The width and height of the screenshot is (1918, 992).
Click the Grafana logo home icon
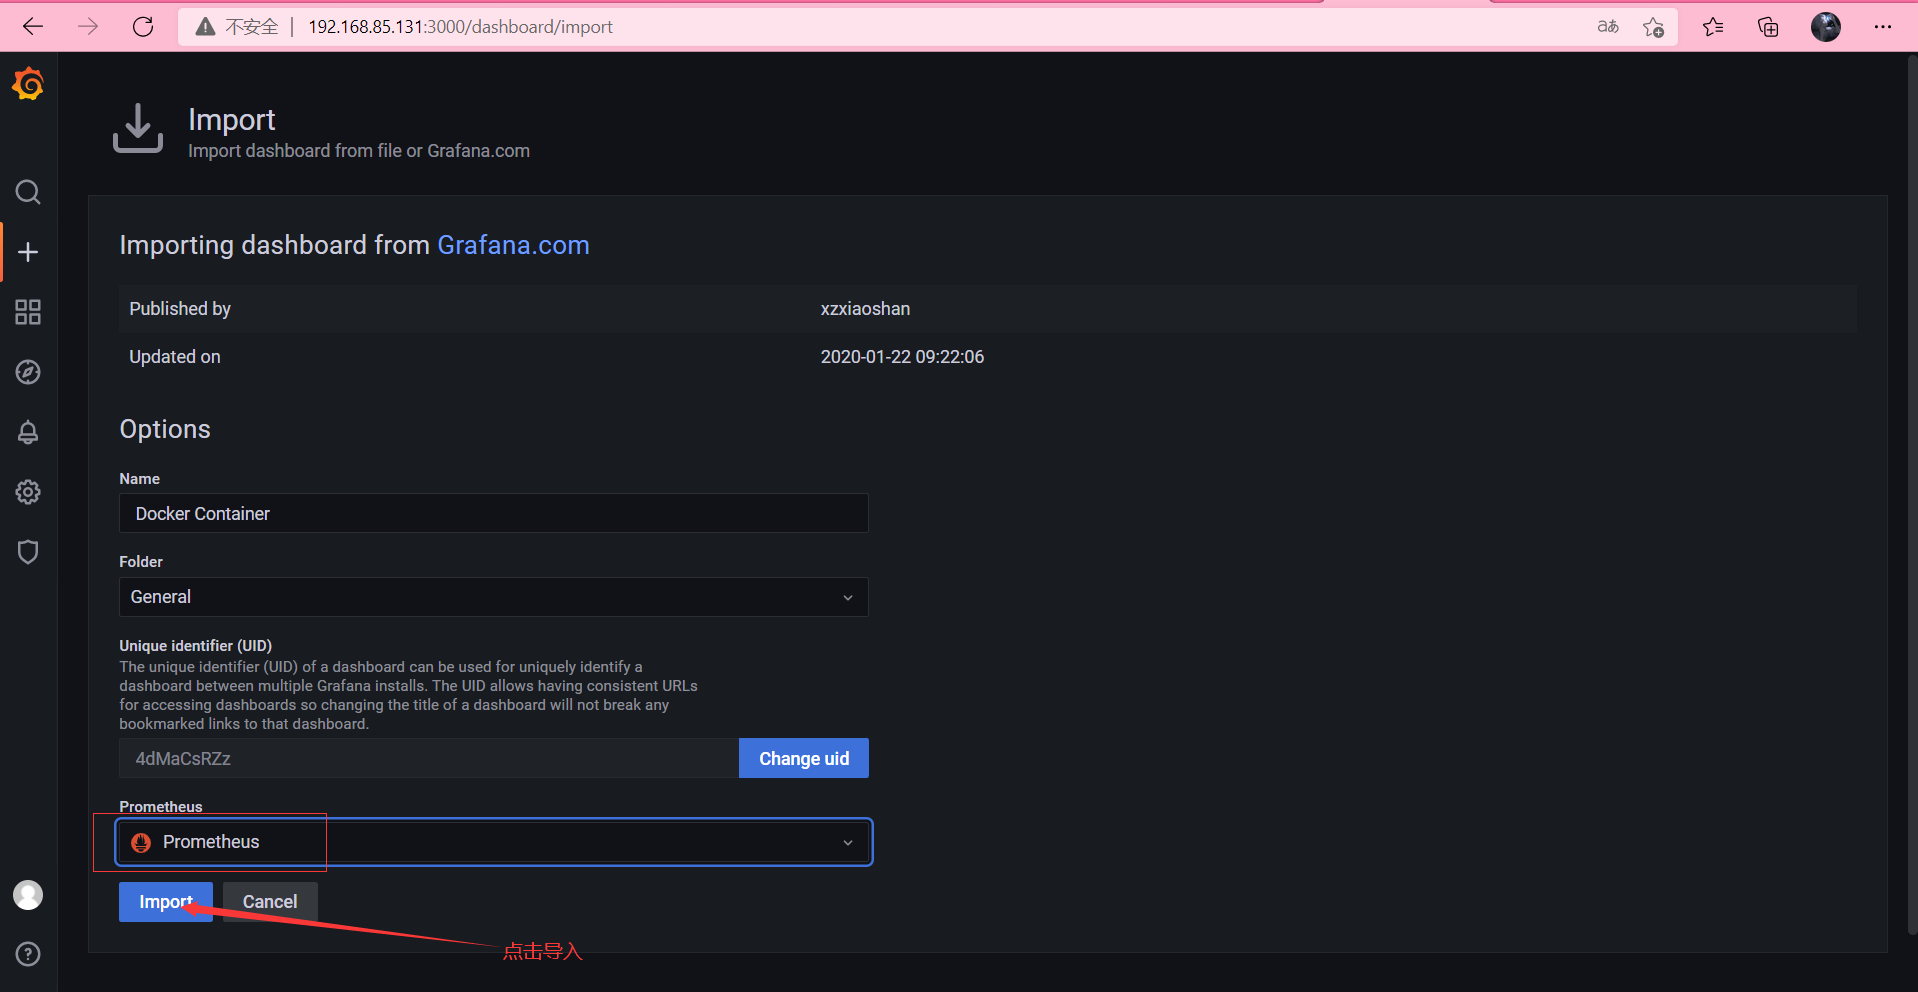click(x=28, y=84)
